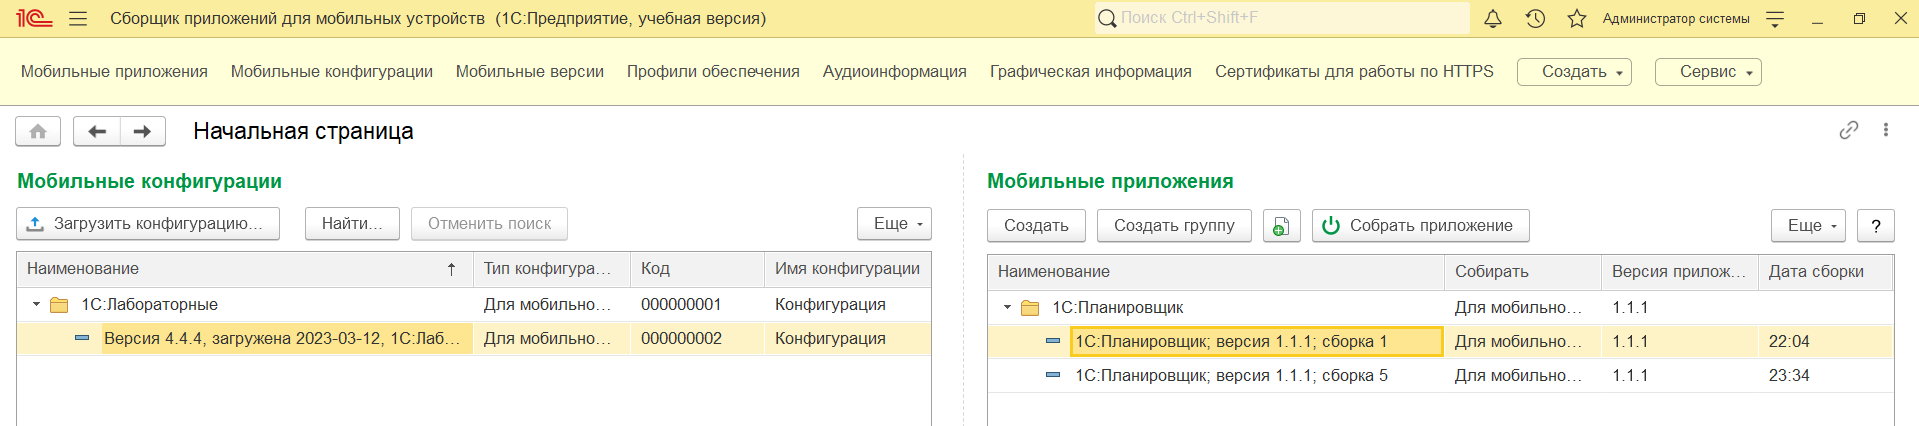Click the search magnifier icon
The height and width of the screenshot is (426, 1919).
coord(1107,18)
